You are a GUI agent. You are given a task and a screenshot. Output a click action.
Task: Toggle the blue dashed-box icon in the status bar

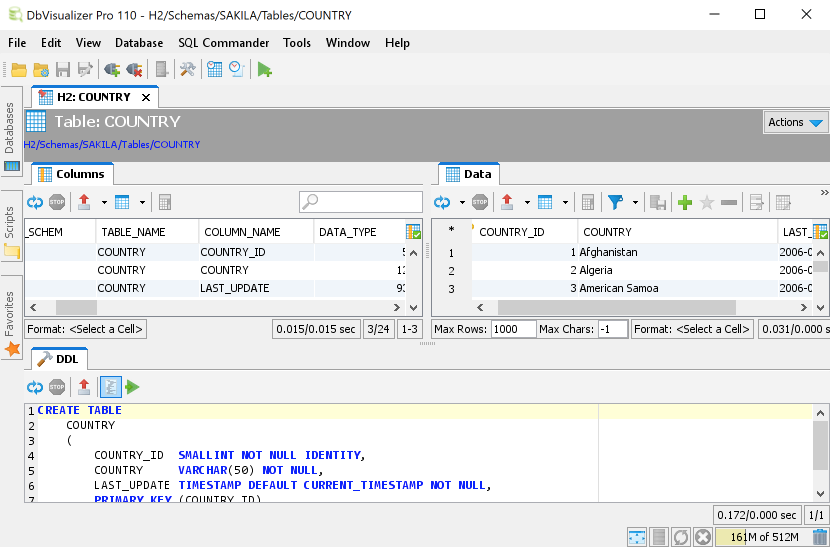(x=637, y=536)
